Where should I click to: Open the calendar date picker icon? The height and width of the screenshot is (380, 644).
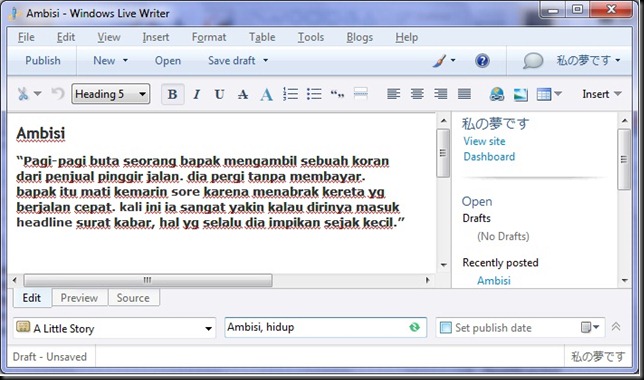(x=586, y=327)
